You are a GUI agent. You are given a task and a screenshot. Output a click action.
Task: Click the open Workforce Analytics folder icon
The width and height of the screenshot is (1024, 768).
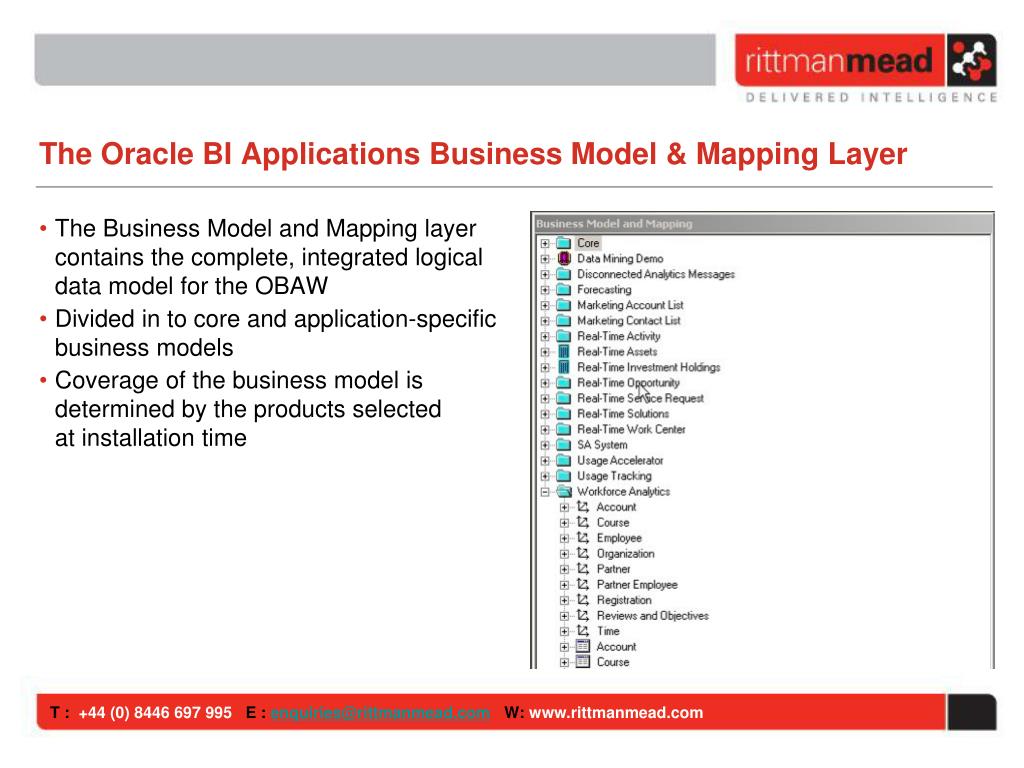(564, 492)
